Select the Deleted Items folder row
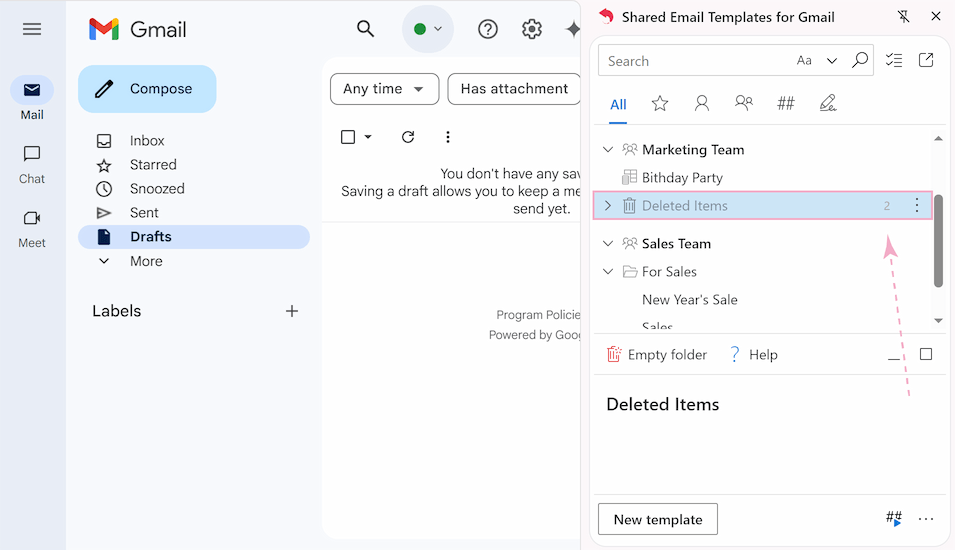955x550 pixels. [763, 205]
